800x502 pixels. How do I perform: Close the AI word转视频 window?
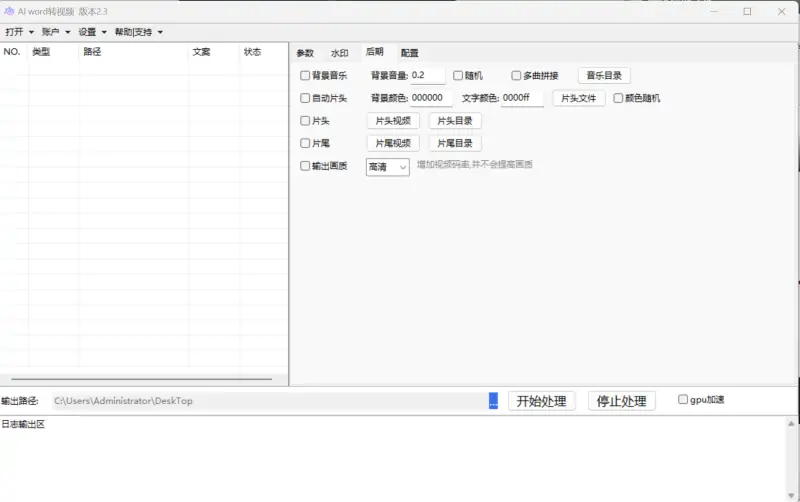click(x=781, y=11)
